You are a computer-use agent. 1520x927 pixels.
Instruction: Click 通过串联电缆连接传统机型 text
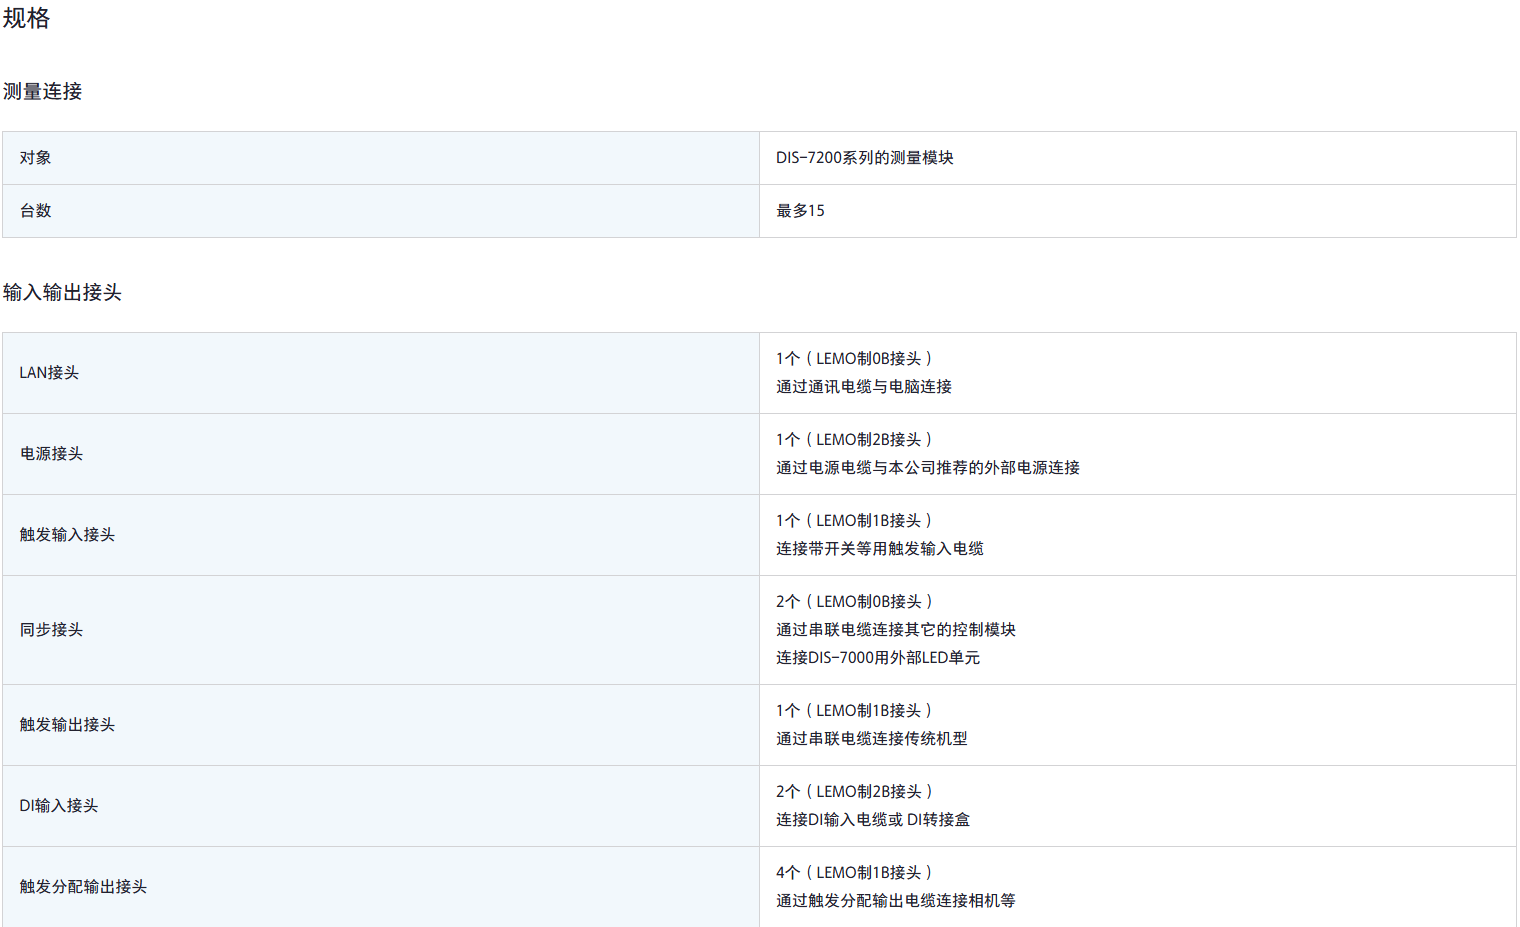[872, 739]
